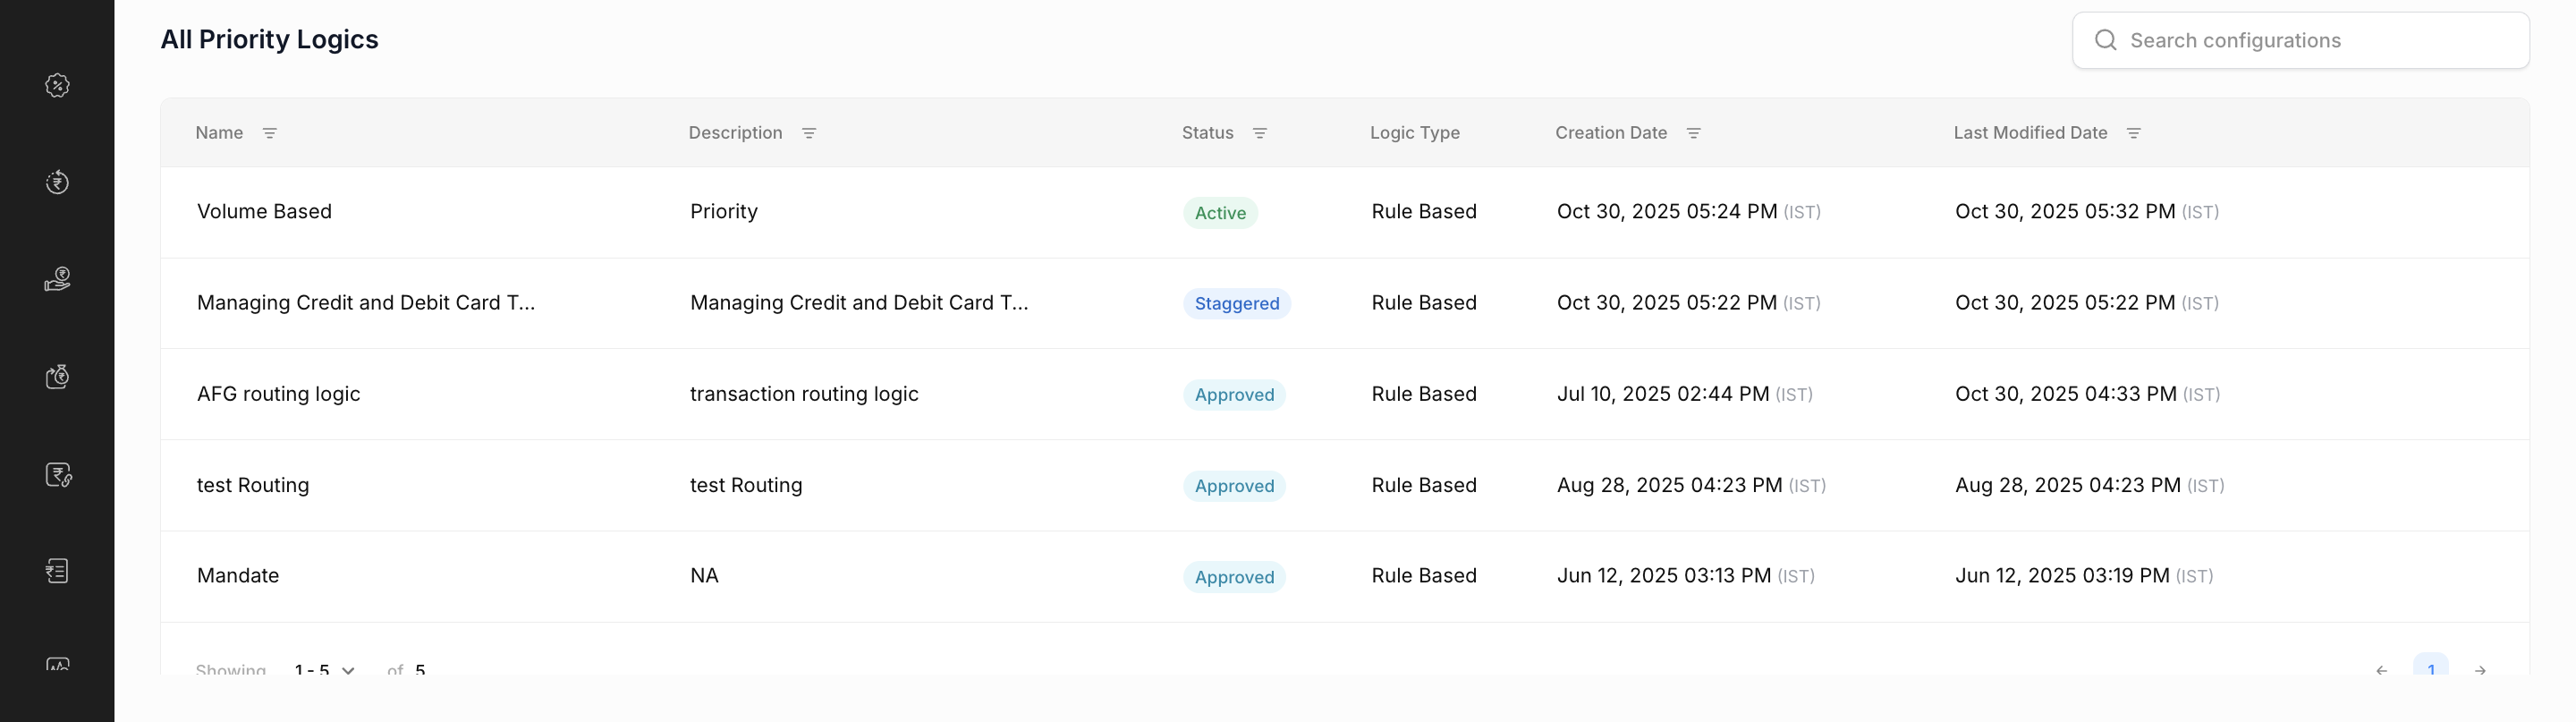Go to the previous page arrow

2381,669
